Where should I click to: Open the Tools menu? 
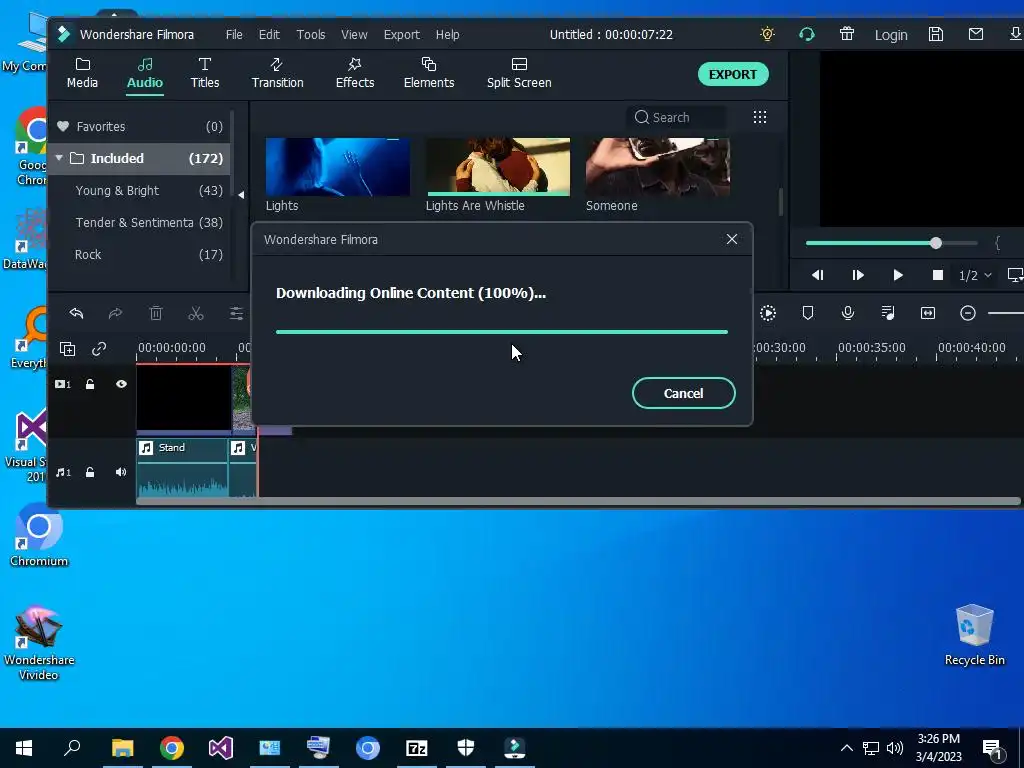(311, 35)
